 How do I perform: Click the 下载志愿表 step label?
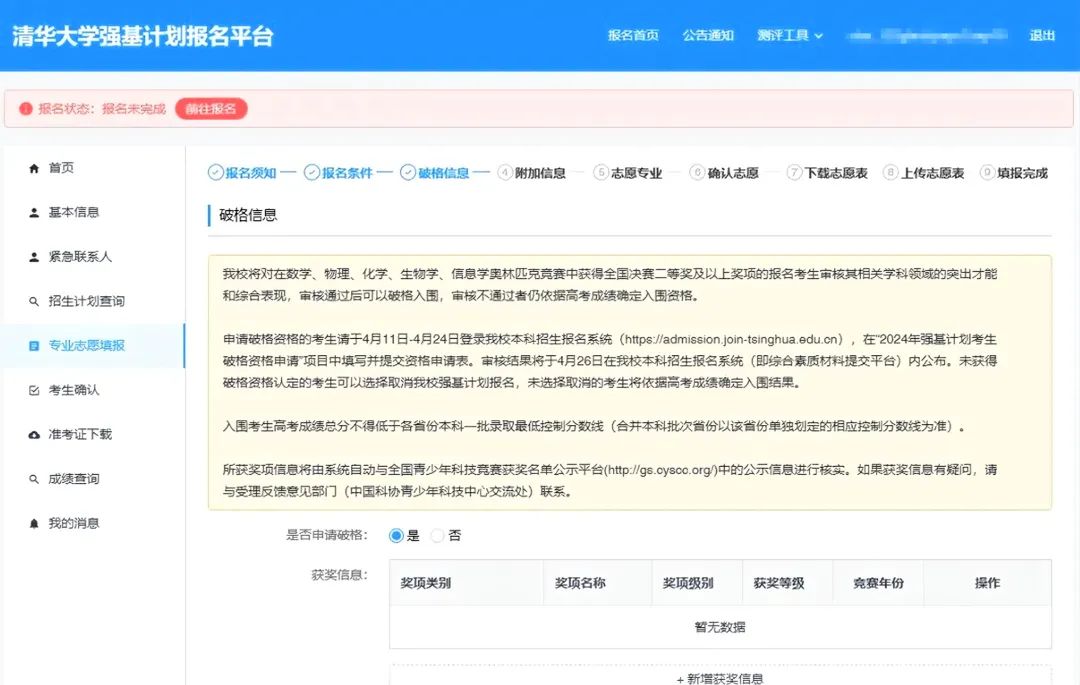[836, 173]
